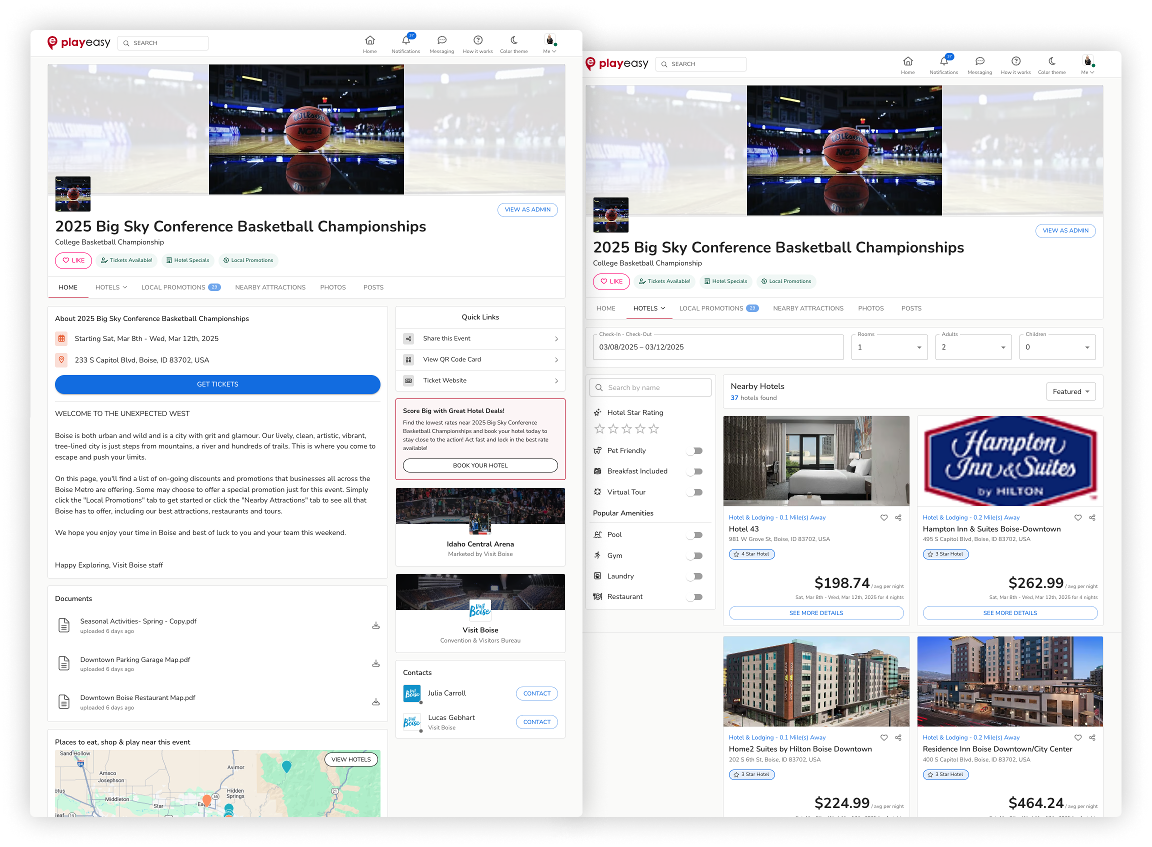Screen dimensions: 1152x847
Task: Switch to Nearby Attractions tab in left window
Action: pyautogui.click(x=270, y=287)
